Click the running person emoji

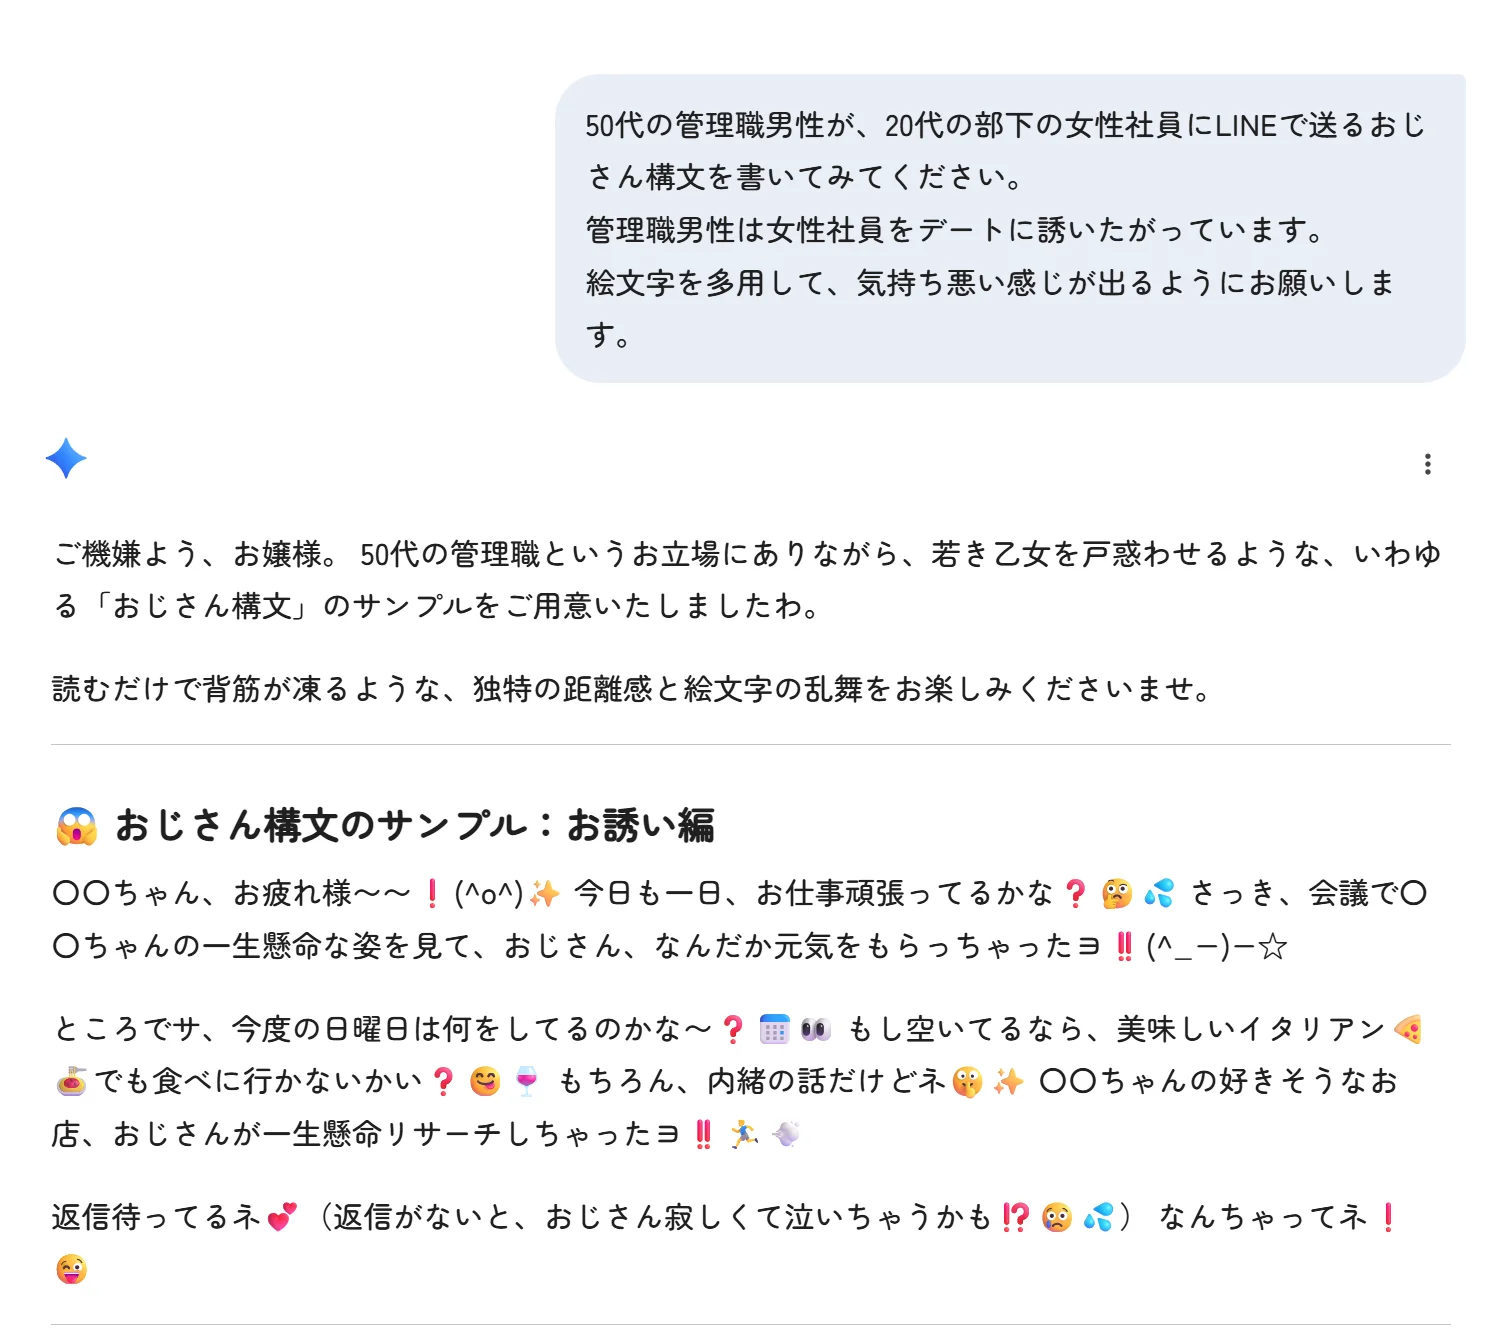tap(744, 1134)
